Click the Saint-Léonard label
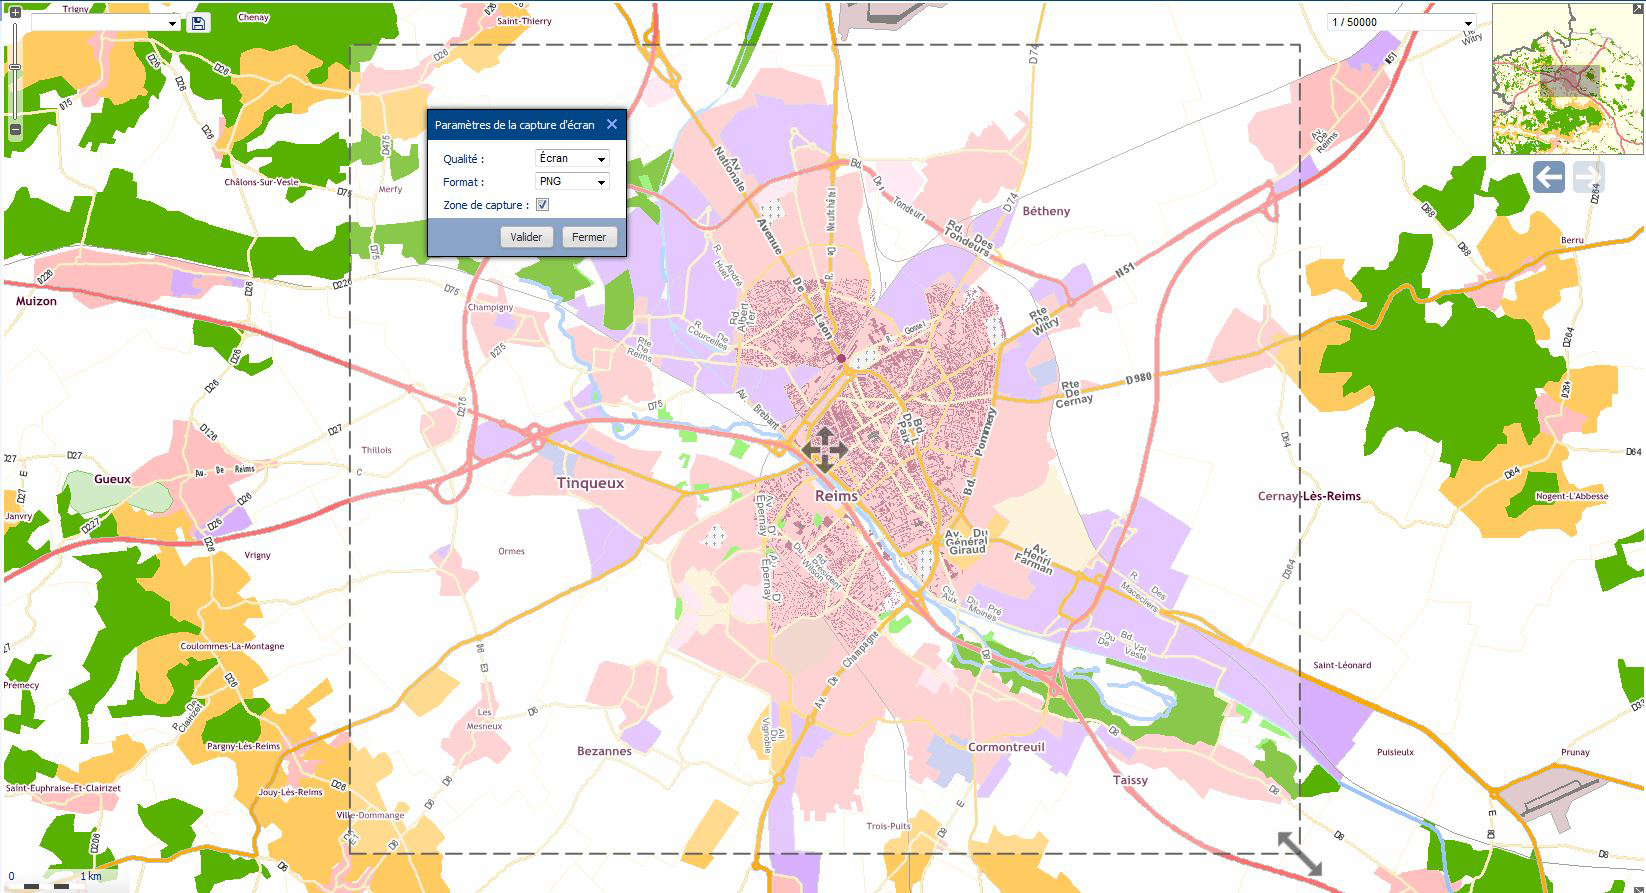This screenshot has height=893, width=1646. pos(1342,665)
